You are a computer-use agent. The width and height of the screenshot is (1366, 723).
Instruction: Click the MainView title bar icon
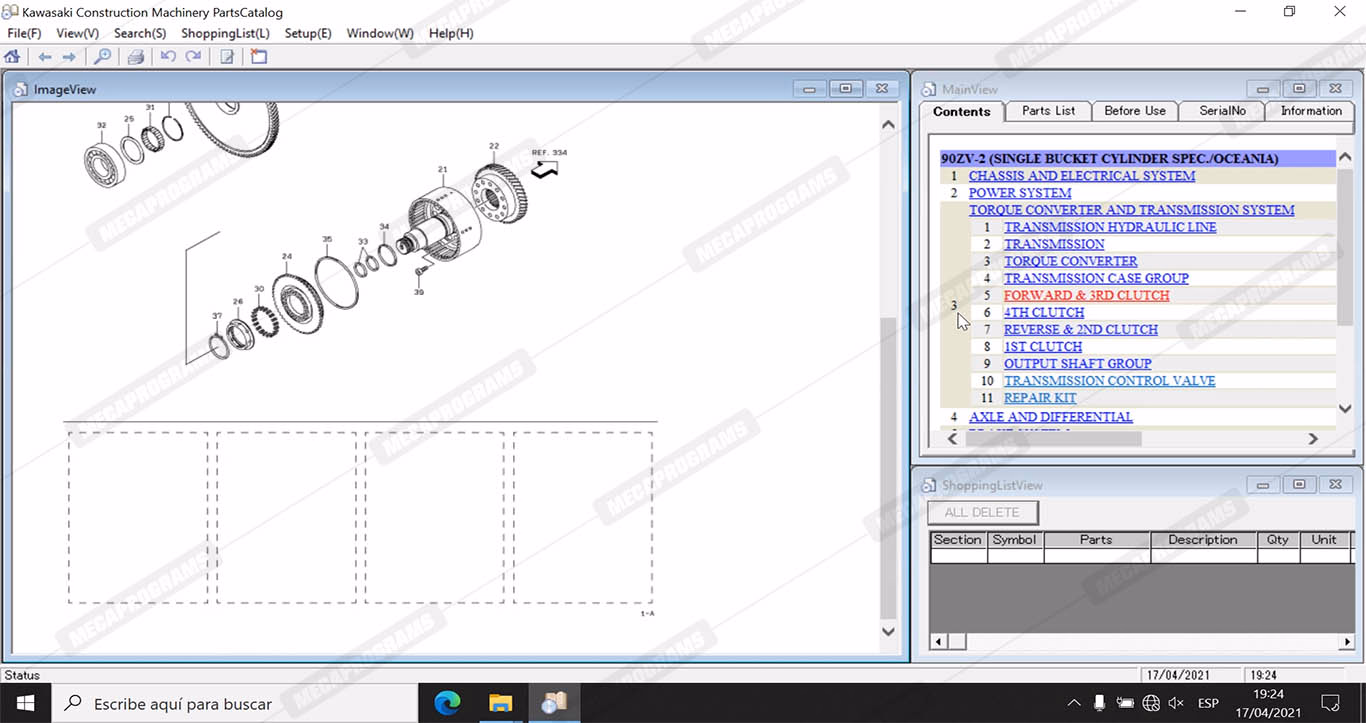tap(928, 89)
